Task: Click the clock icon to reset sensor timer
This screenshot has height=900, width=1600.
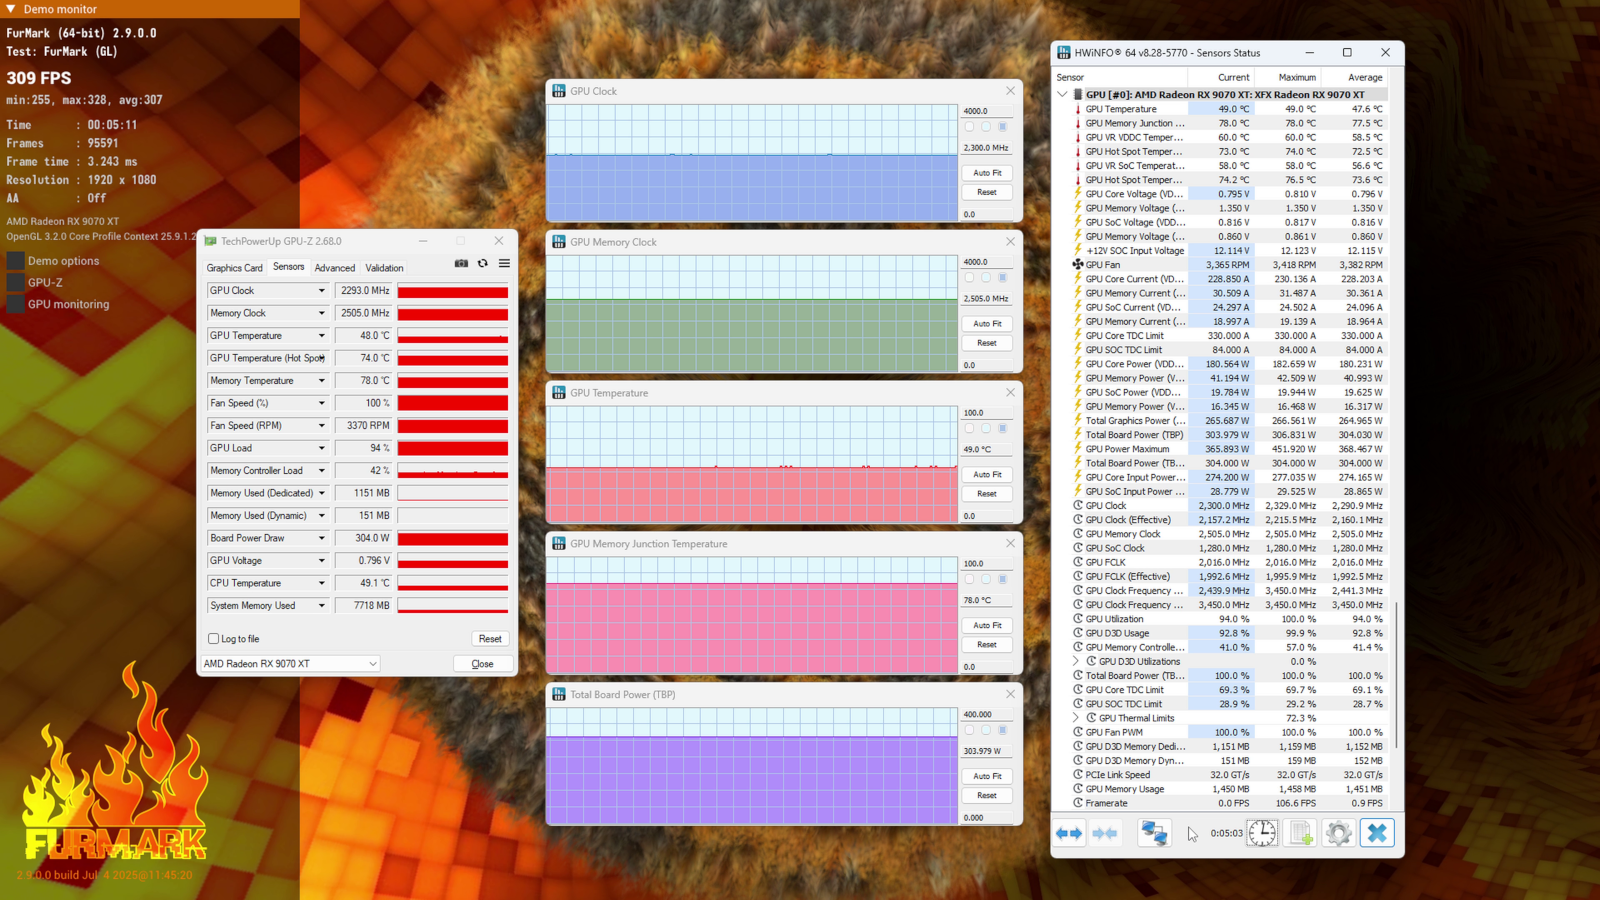Action: click(x=1262, y=833)
